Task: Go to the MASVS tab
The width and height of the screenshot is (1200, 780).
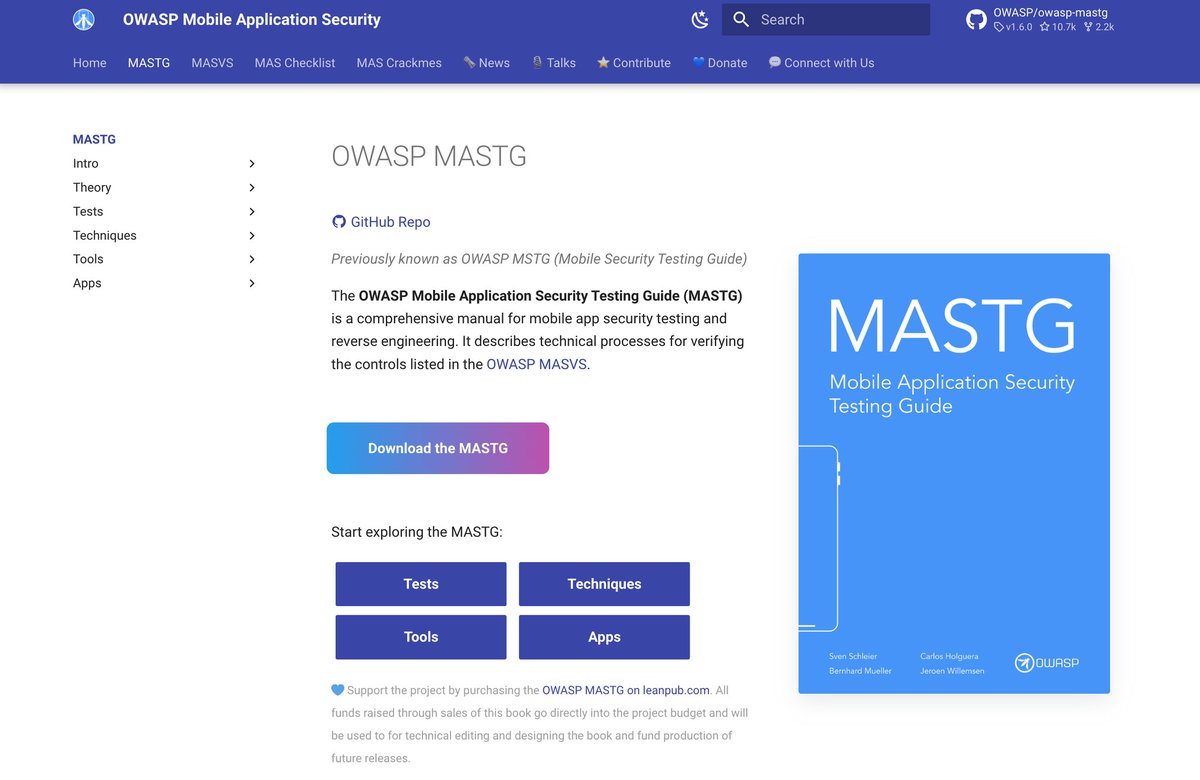Action: coord(212,63)
